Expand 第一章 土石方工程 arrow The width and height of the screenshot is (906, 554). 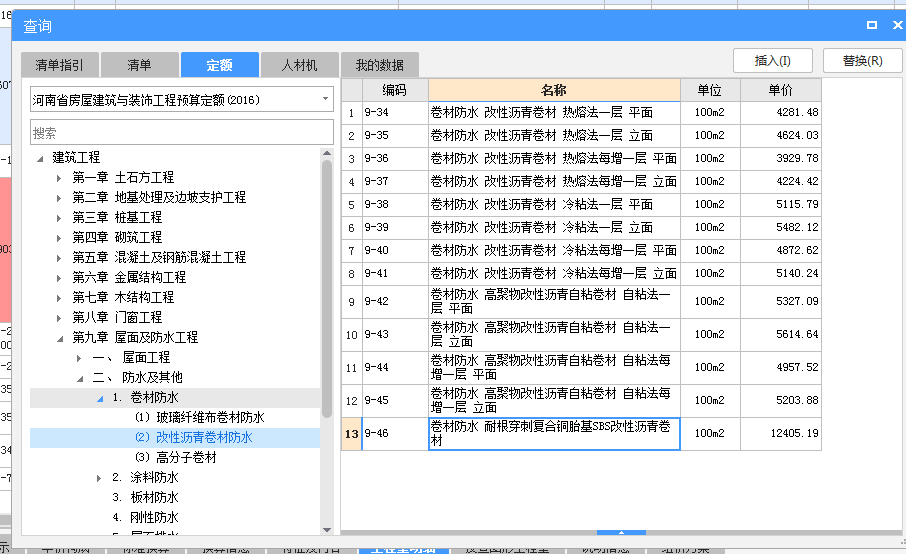(59, 178)
